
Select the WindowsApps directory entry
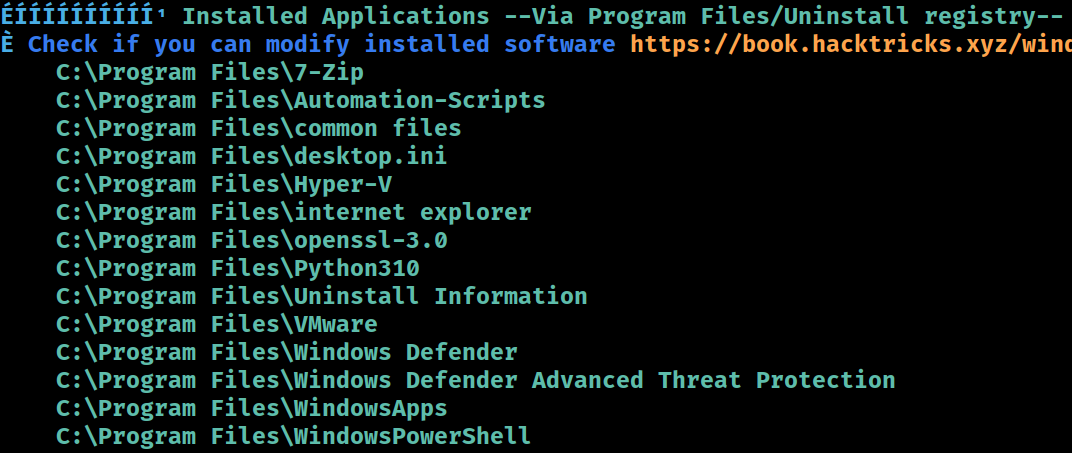(x=252, y=409)
